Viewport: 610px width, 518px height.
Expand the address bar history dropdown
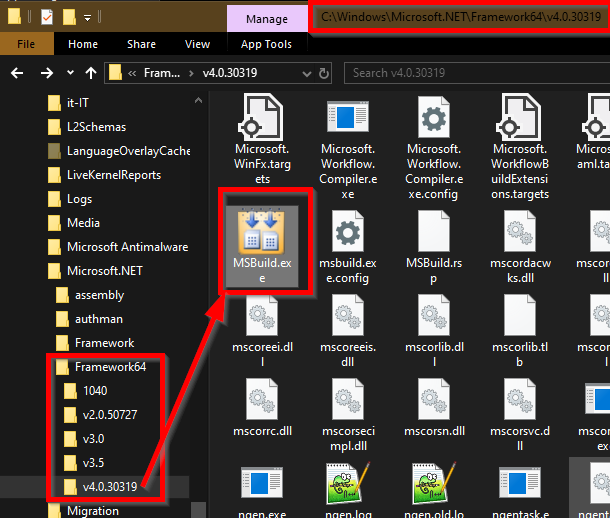click(307, 73)
